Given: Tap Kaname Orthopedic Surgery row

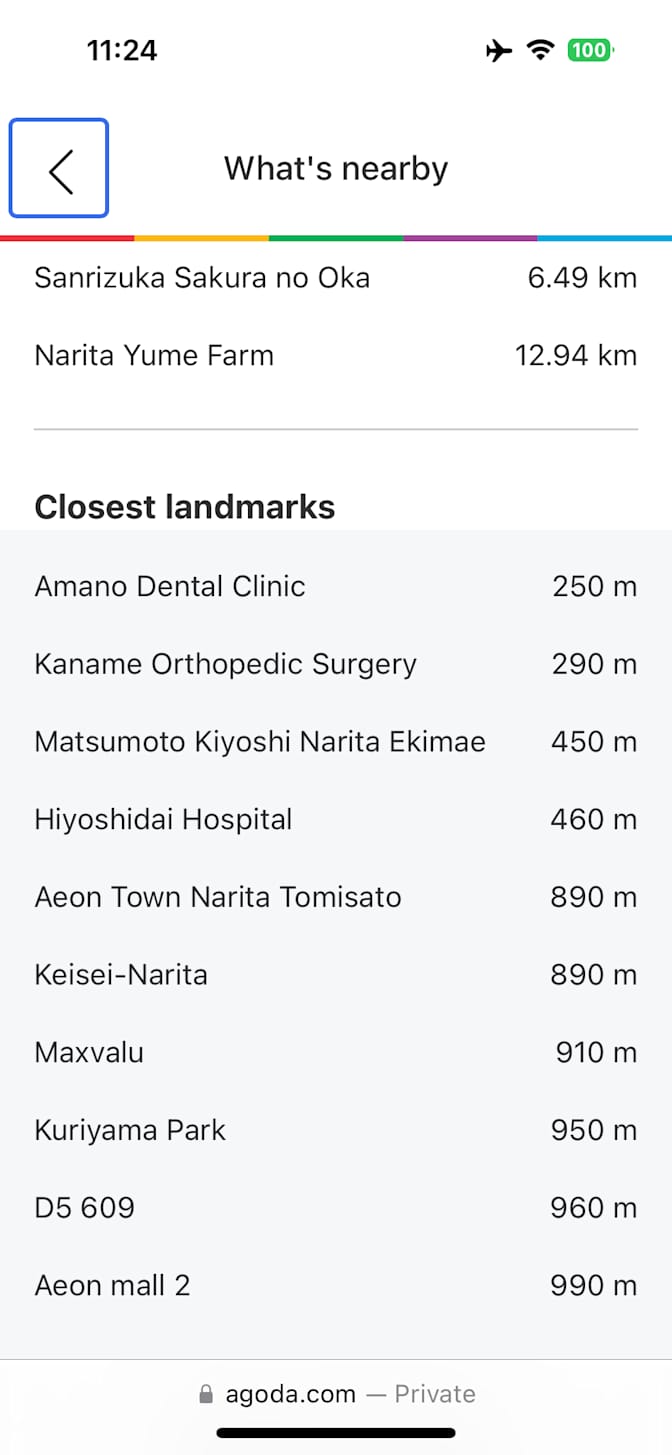Looking at the screenshot, I should (225, 664).
